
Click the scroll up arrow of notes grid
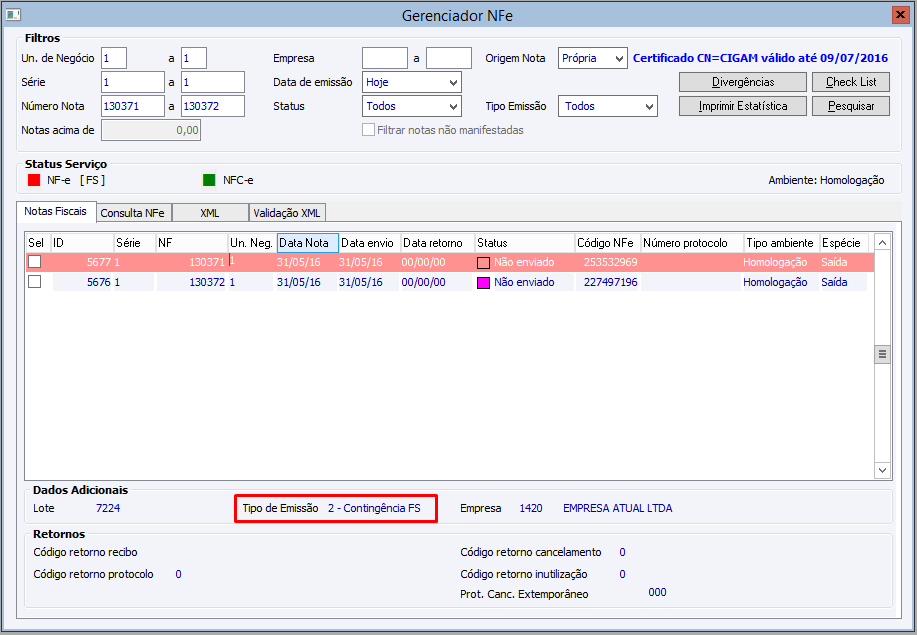(882, 242)
